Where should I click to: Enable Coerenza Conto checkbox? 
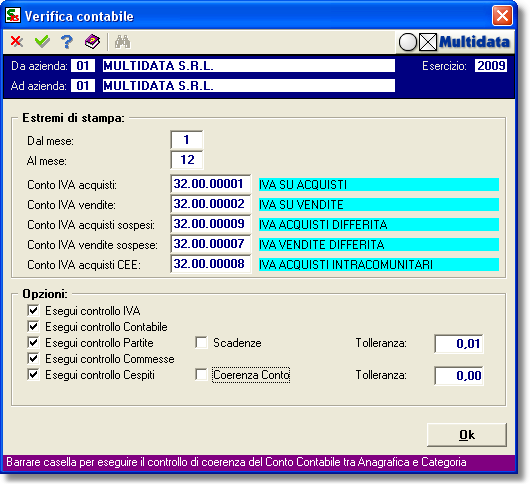201,374
